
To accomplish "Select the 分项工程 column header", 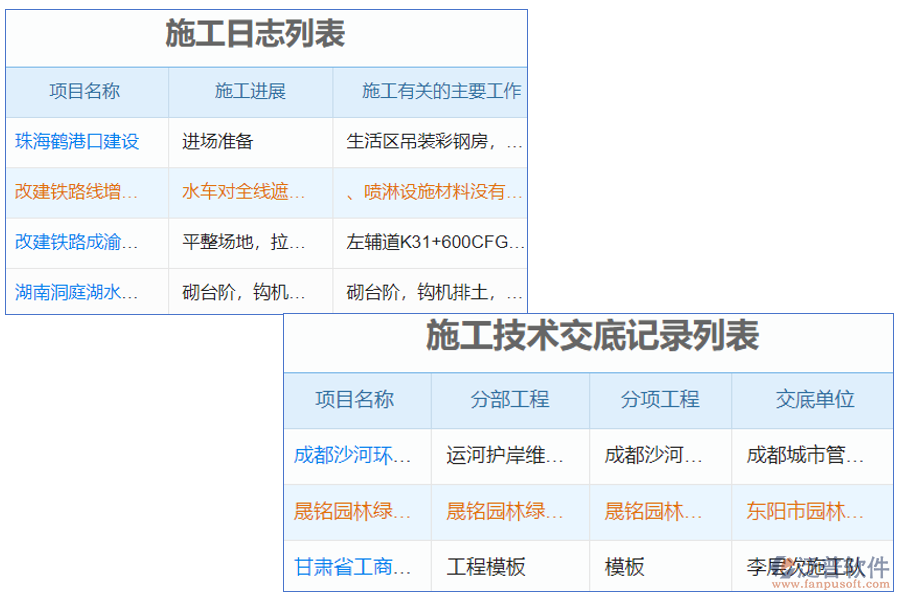I will coord(660,400).
